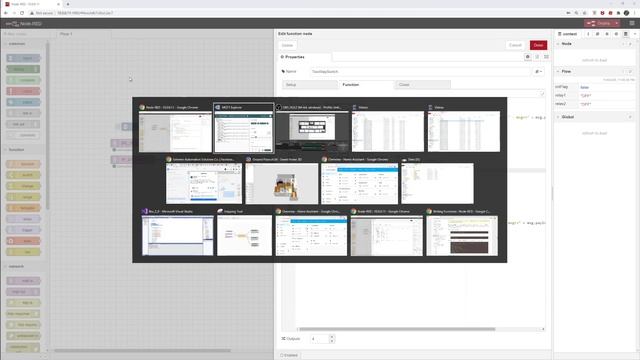The height and width of the screenshot is (360, 640).
Task: Select the context tab in the sidebar
Action: pyautogui.click(x=568, y=34)
